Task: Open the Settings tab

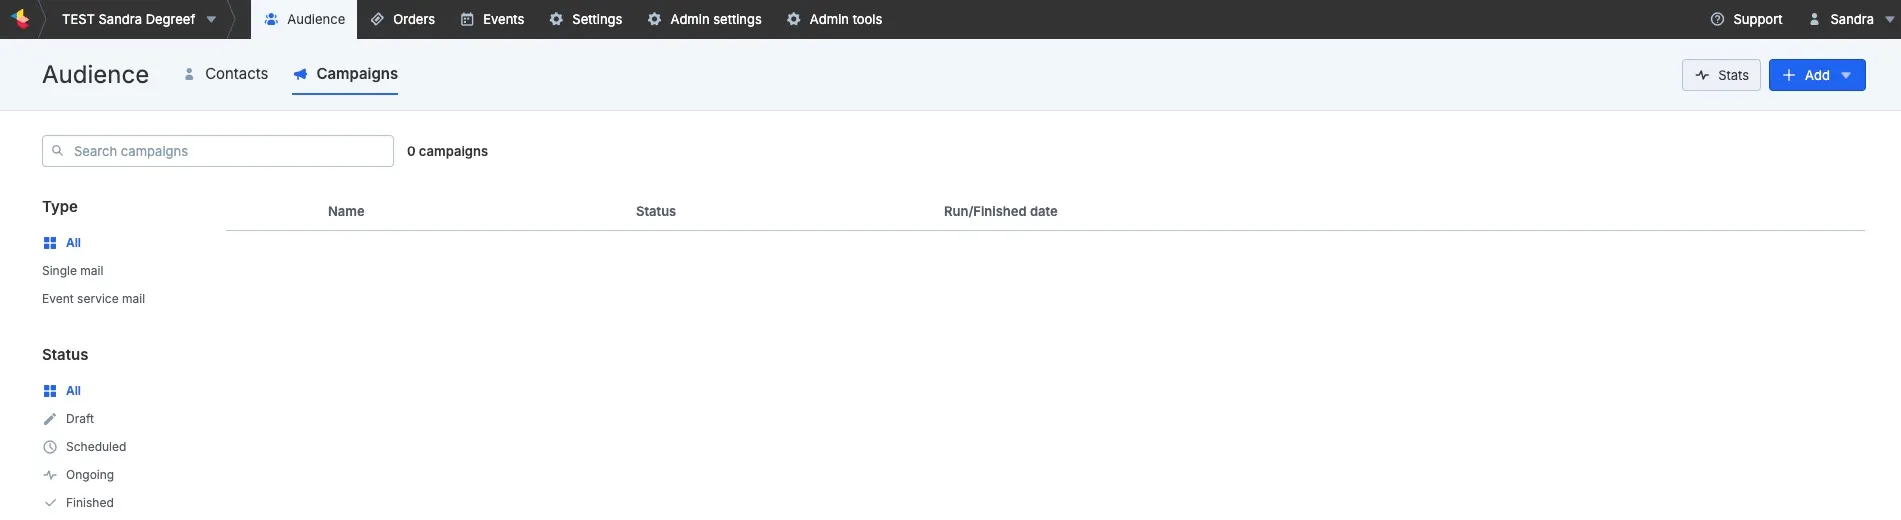Action: click(586, 19)
